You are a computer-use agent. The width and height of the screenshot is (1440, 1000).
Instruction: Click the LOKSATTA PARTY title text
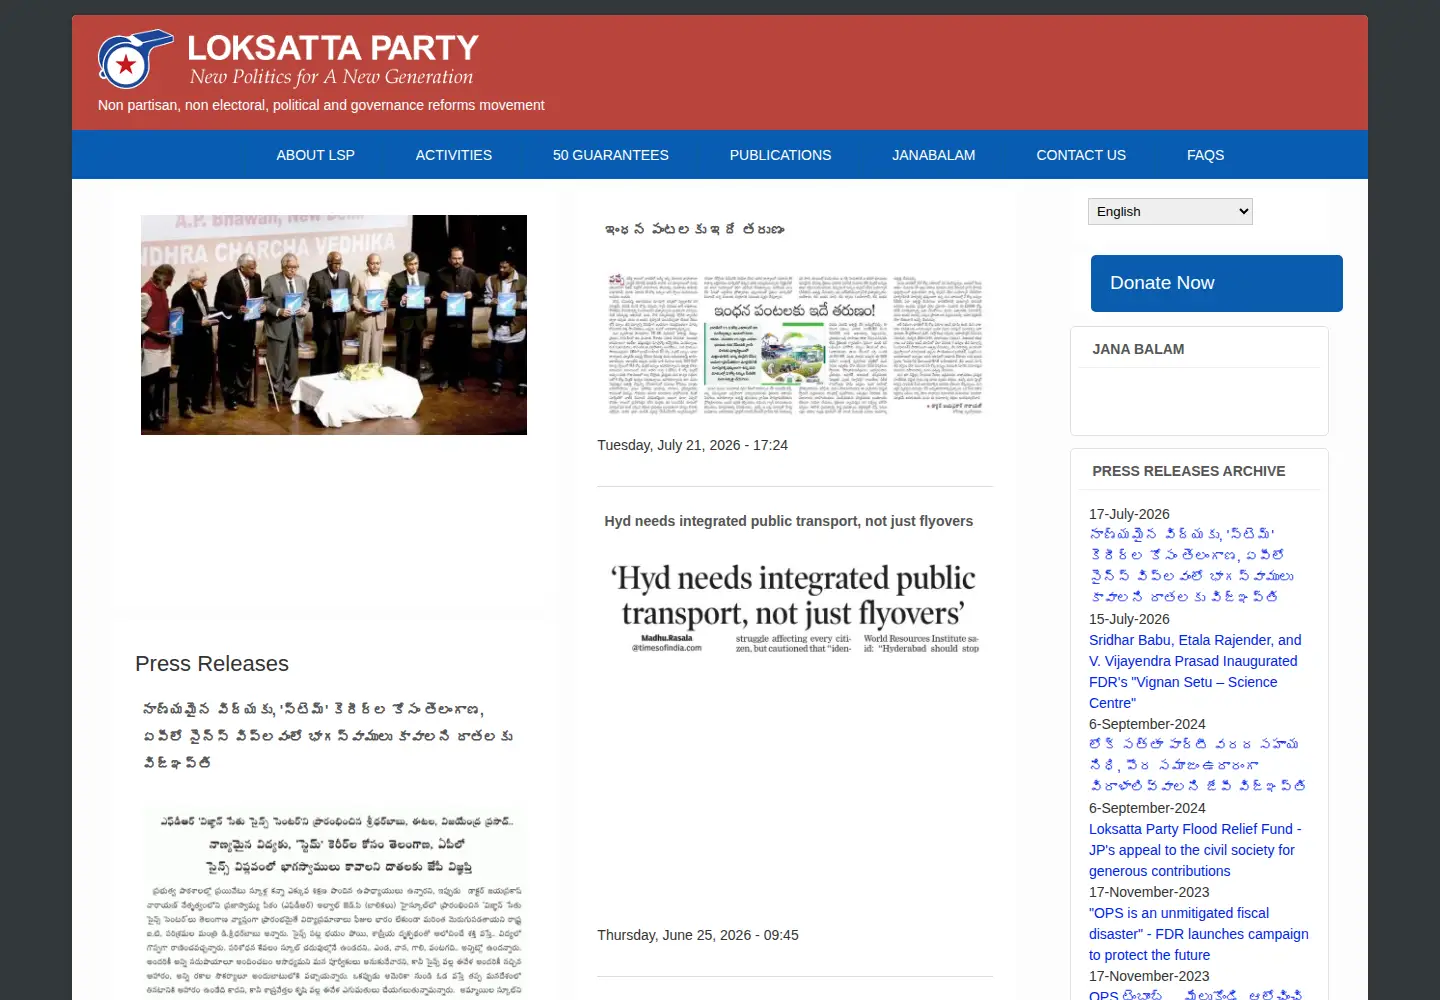click(x=333, y=47)
